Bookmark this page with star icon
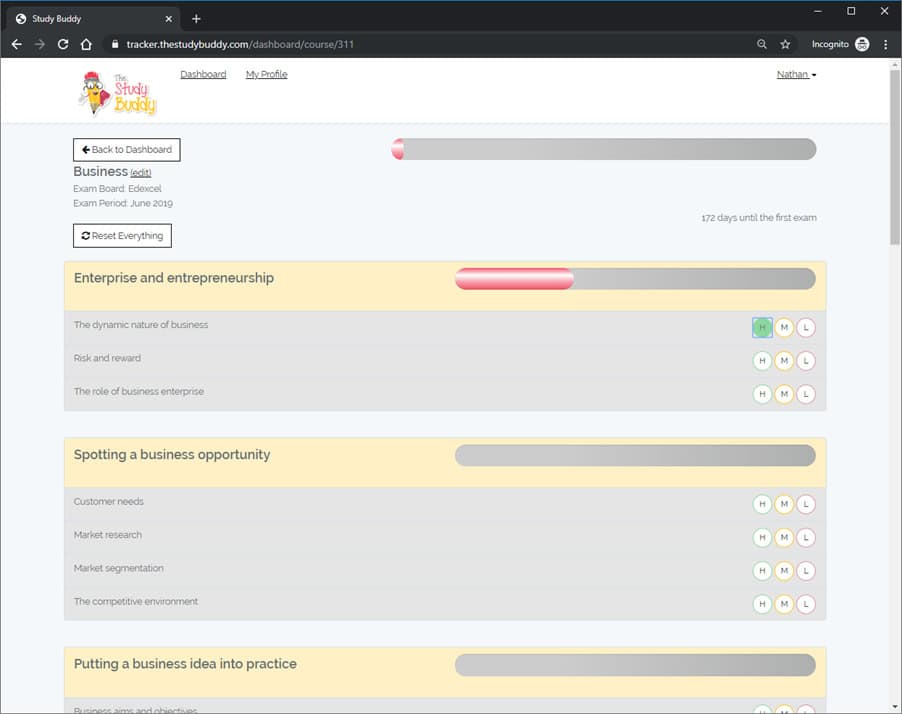 coord(785,44)
